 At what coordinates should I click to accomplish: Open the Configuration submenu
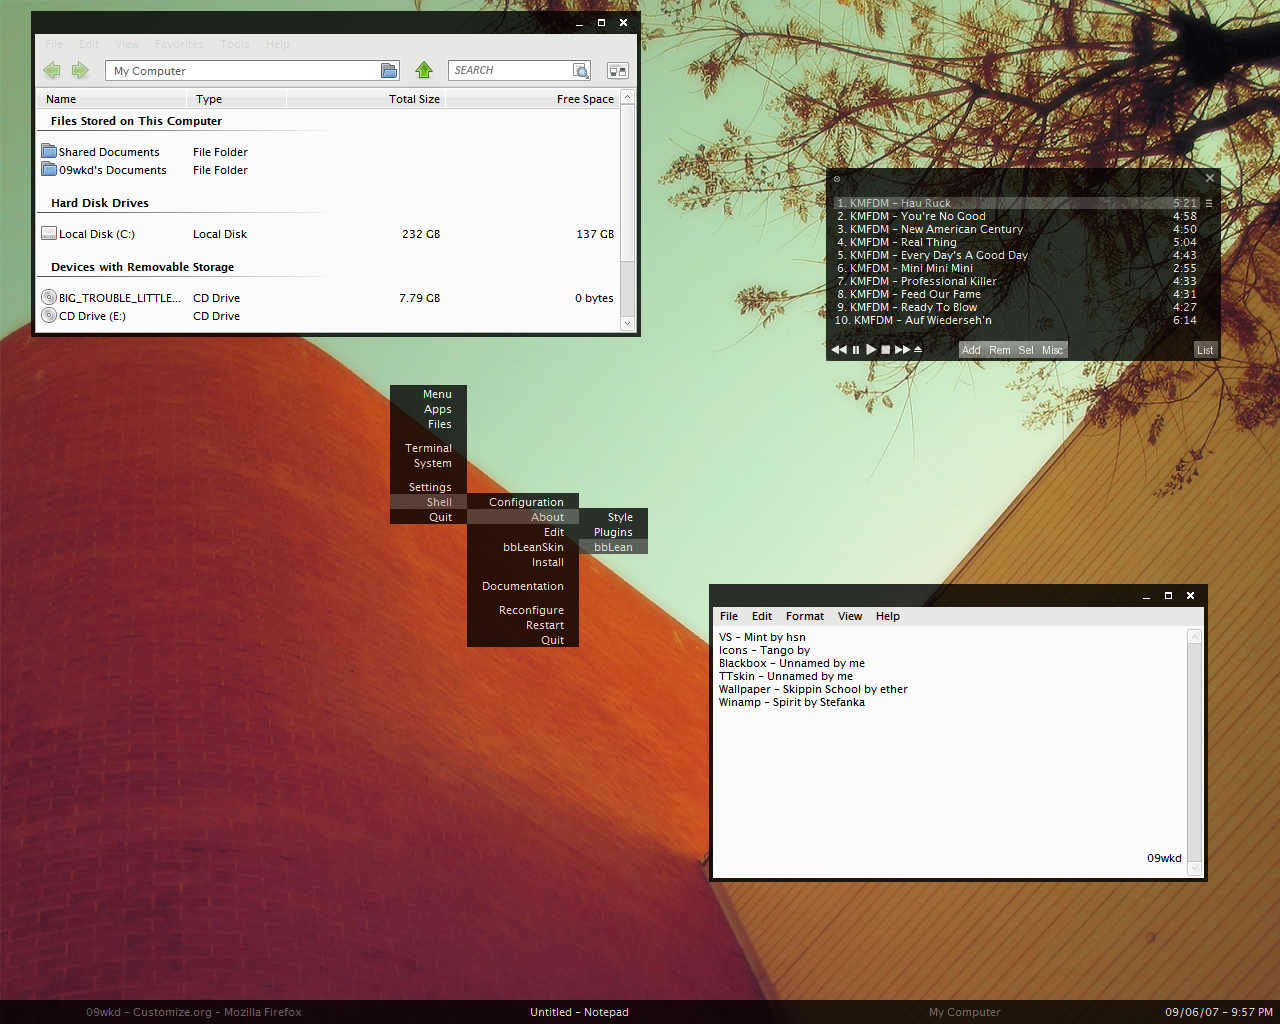point(523,502)
